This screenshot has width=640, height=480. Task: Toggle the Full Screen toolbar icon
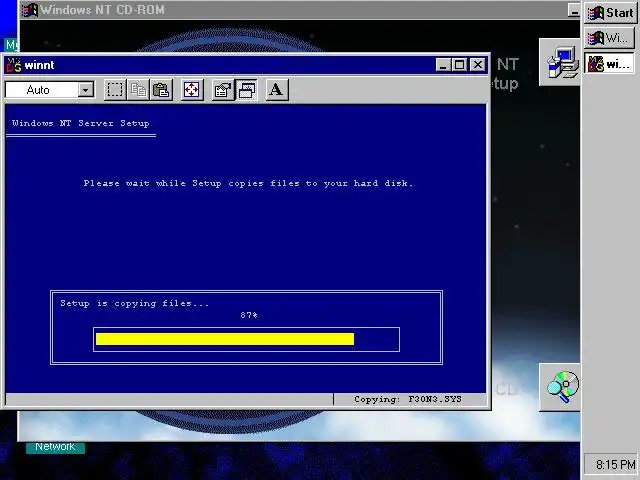[x=192, y=90]
